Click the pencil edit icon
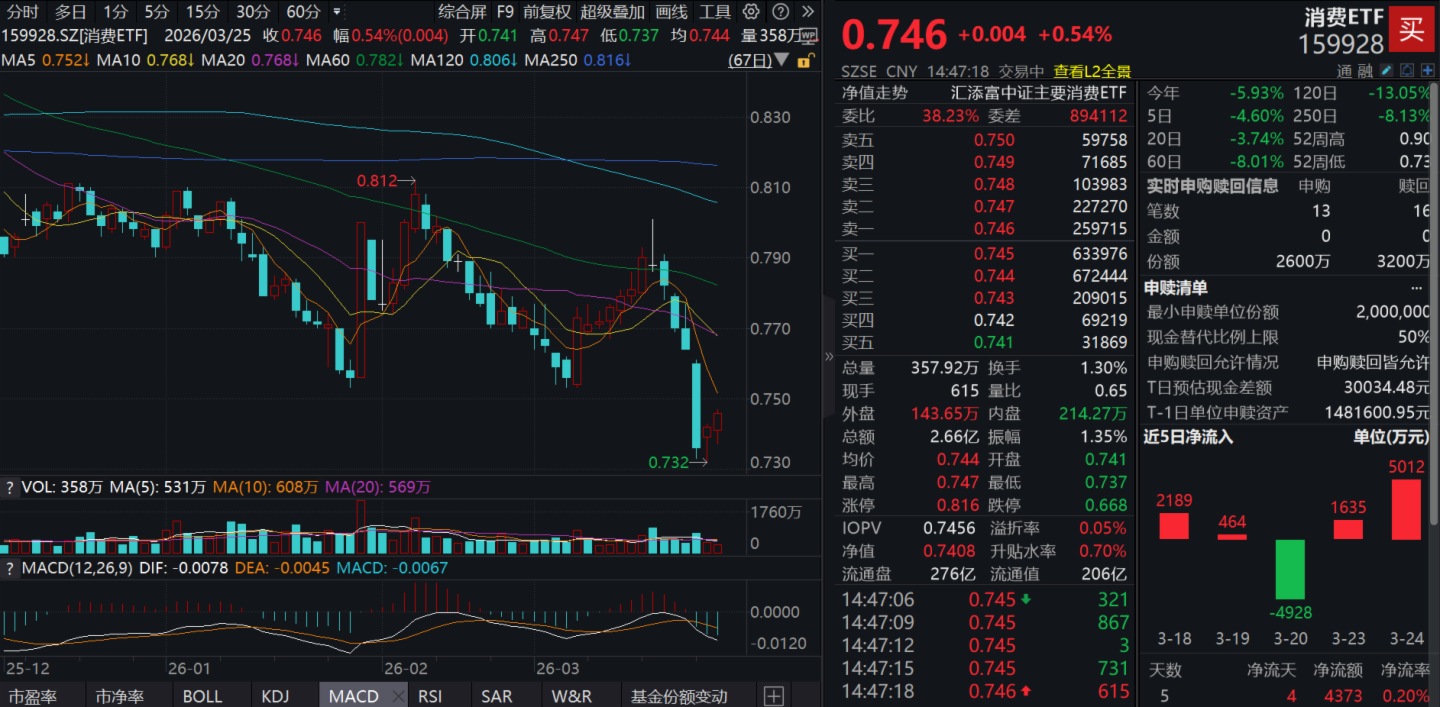 [x=1386, y=71]
